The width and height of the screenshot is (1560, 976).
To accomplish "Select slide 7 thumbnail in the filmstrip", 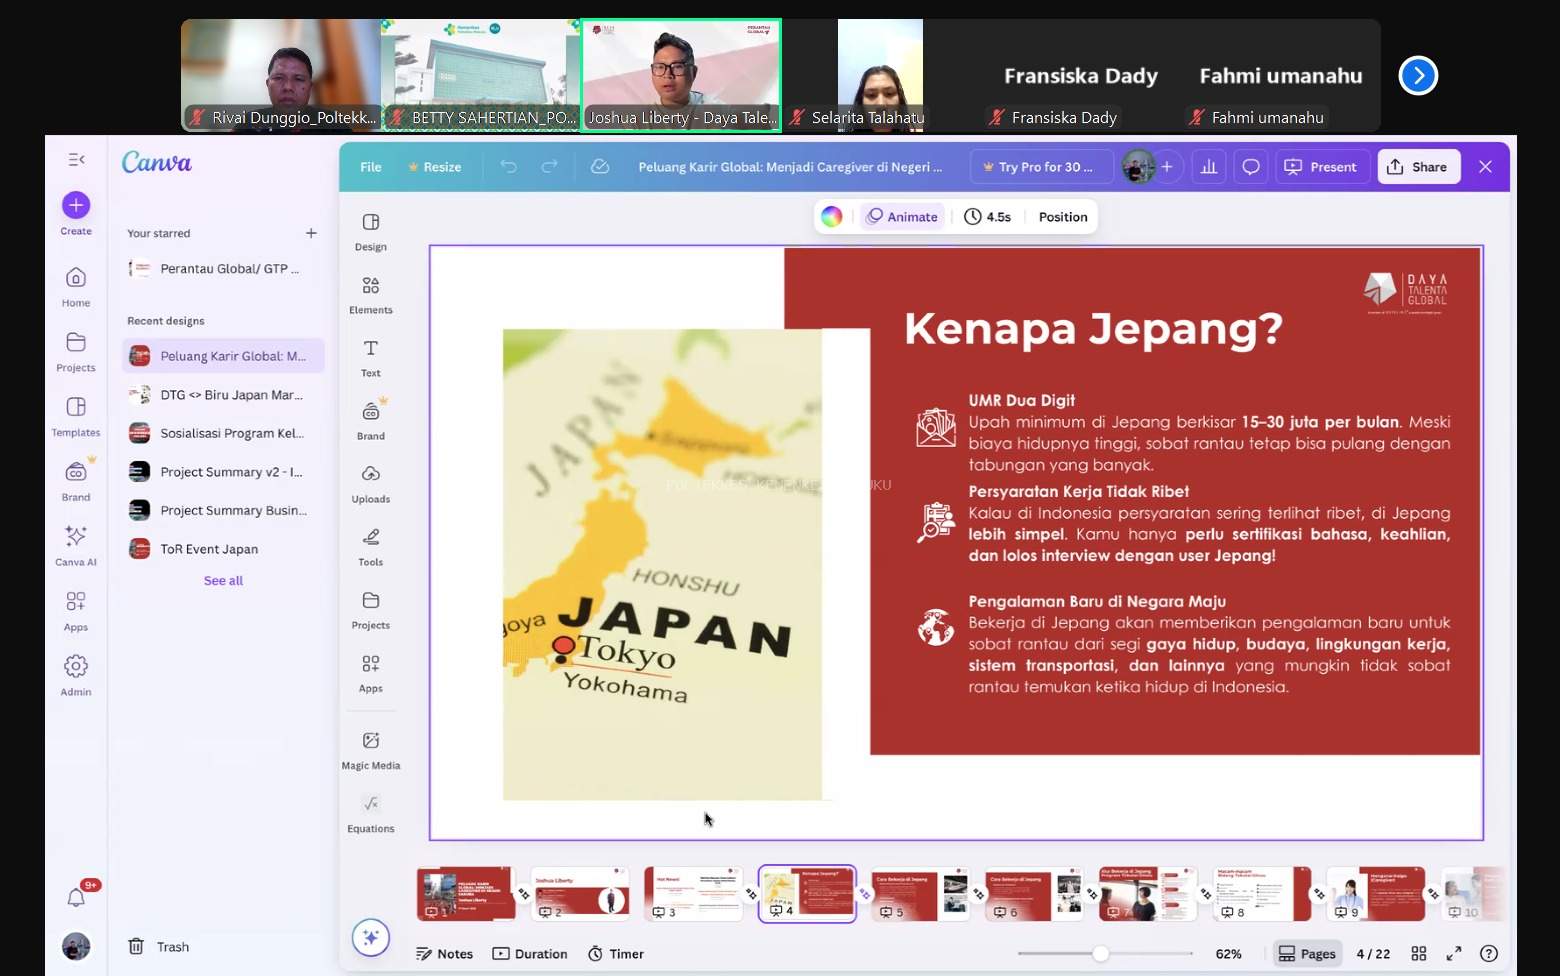I will click(x=1147, y=893).
